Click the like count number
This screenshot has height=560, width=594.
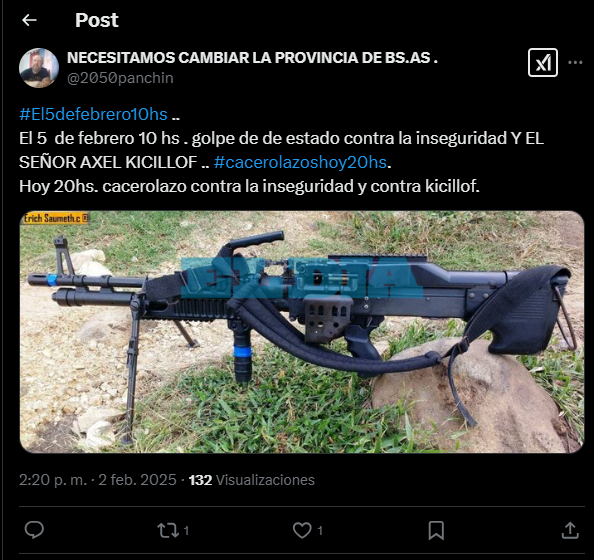320,531
